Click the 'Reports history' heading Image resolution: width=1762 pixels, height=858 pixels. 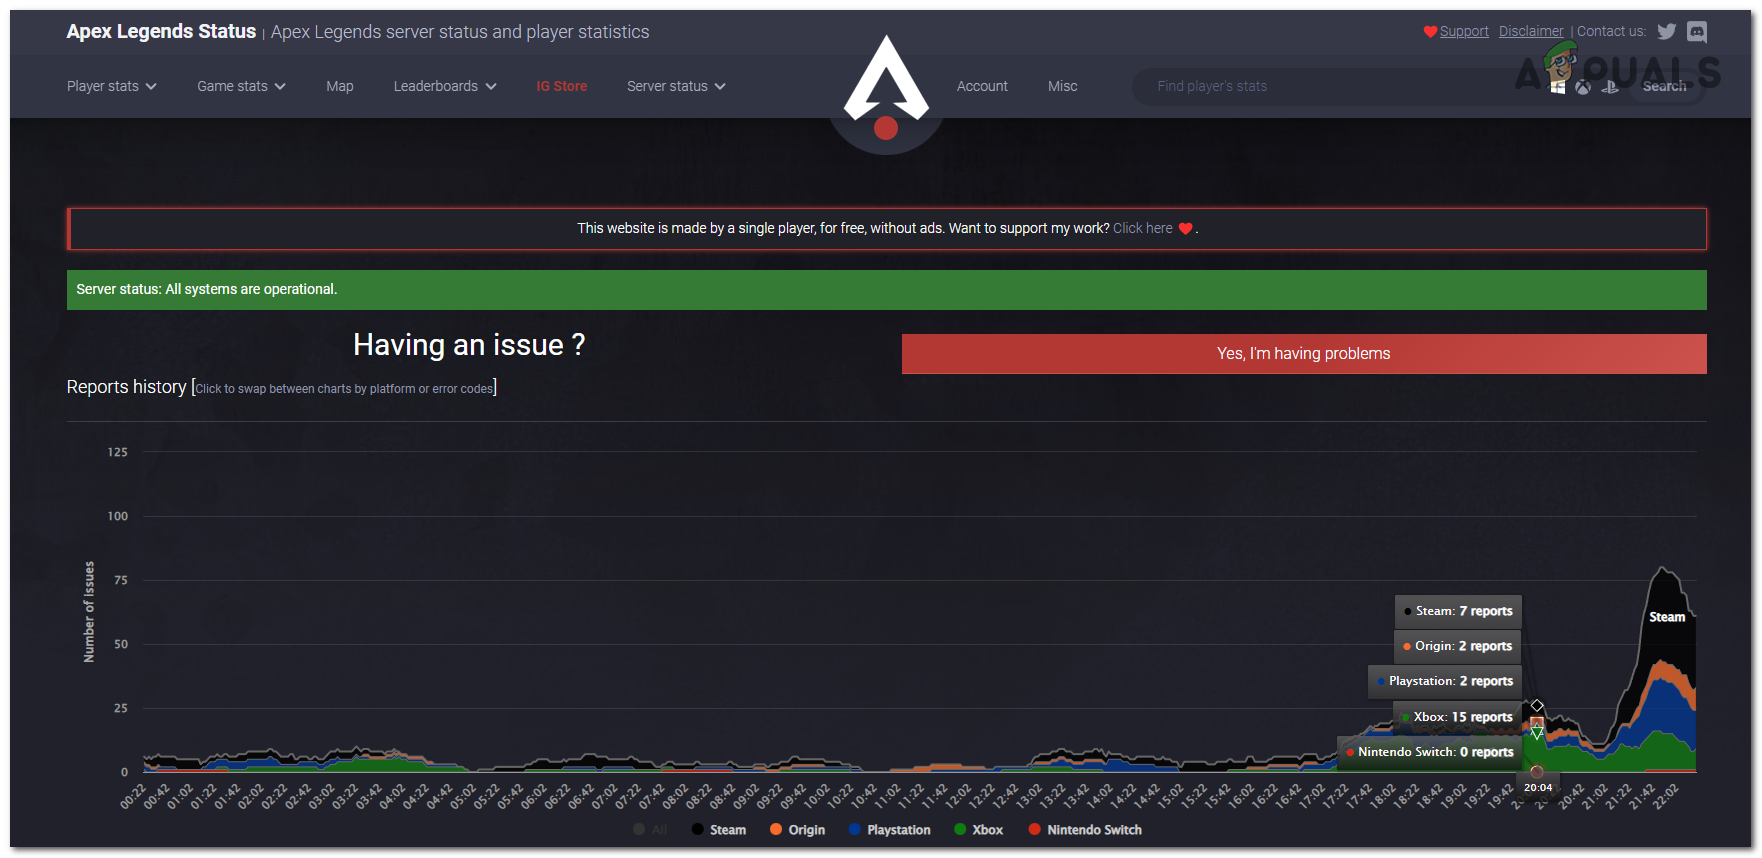coord(126,387)
